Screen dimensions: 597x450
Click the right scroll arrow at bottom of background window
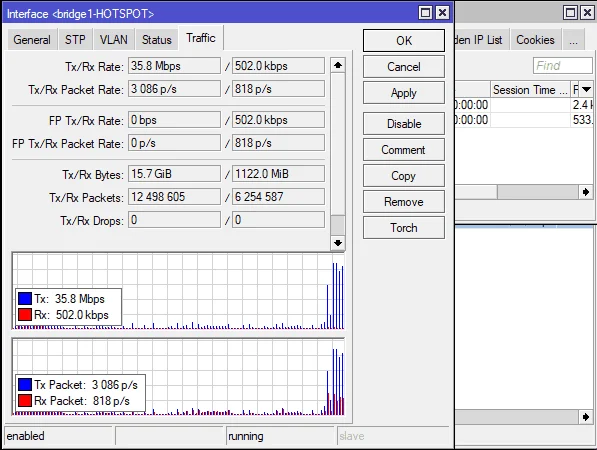586,417
